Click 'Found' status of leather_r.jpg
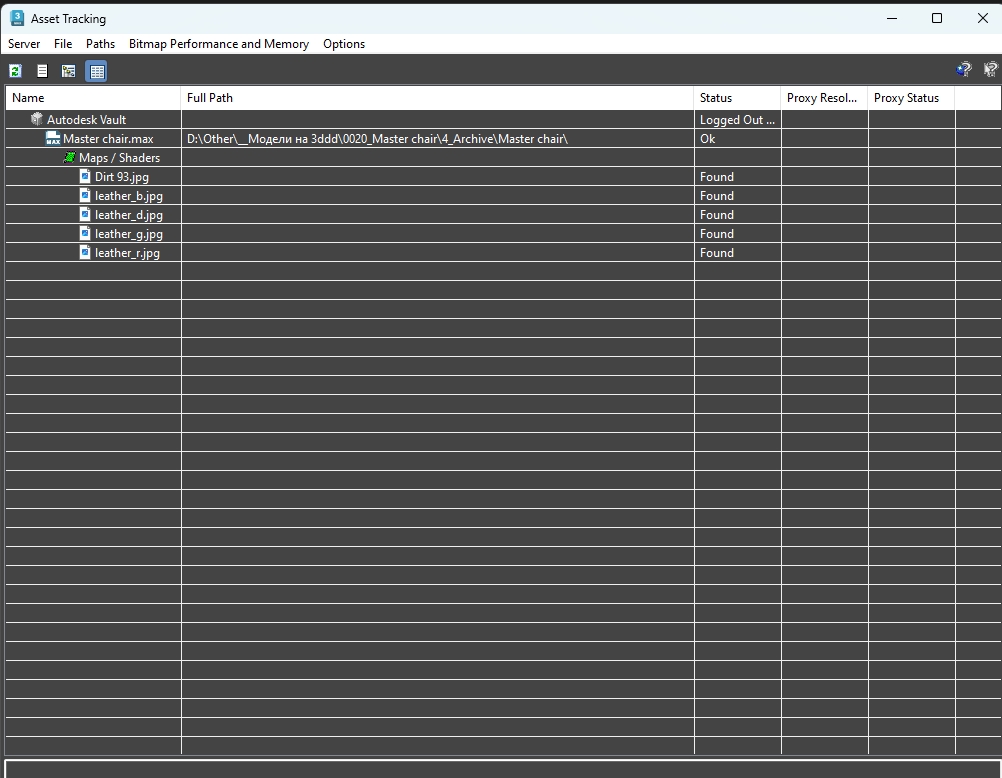The height and width of the screenshot is (778, 1002). 737,253
